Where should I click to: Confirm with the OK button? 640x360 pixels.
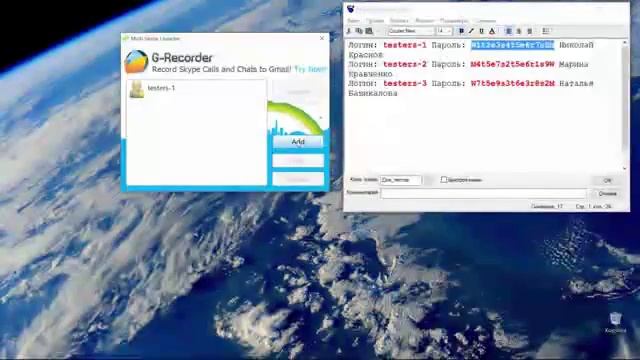pyautogui.click(x=607, y=180)
